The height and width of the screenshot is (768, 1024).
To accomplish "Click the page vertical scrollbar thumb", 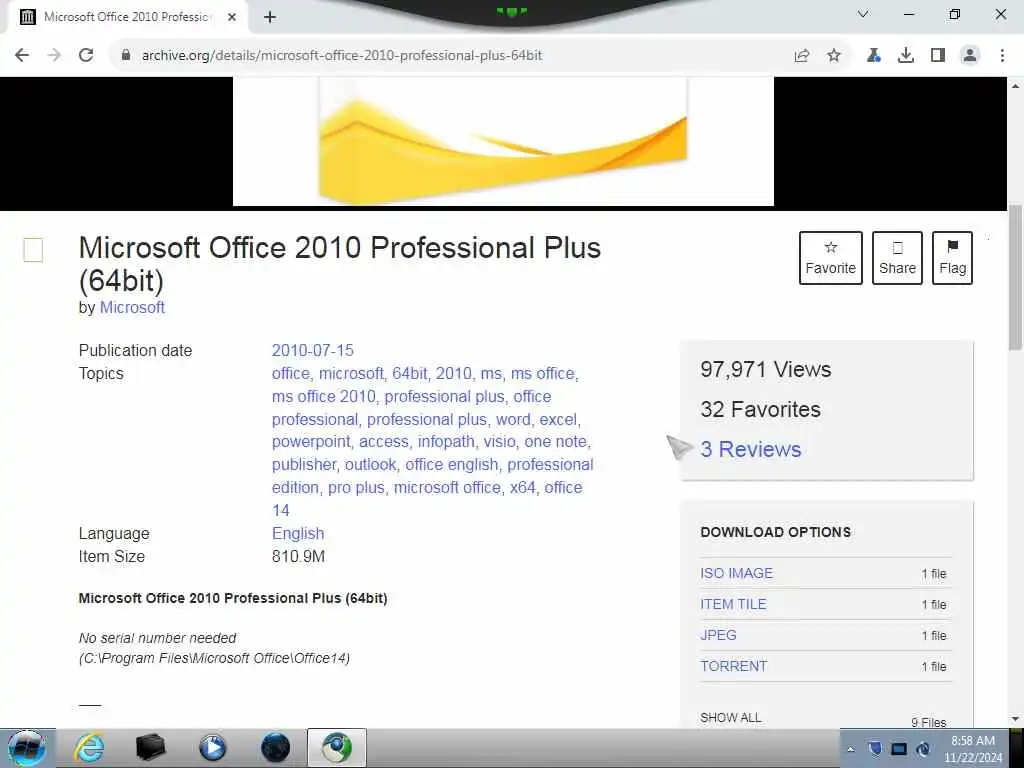I will 1016,278.
